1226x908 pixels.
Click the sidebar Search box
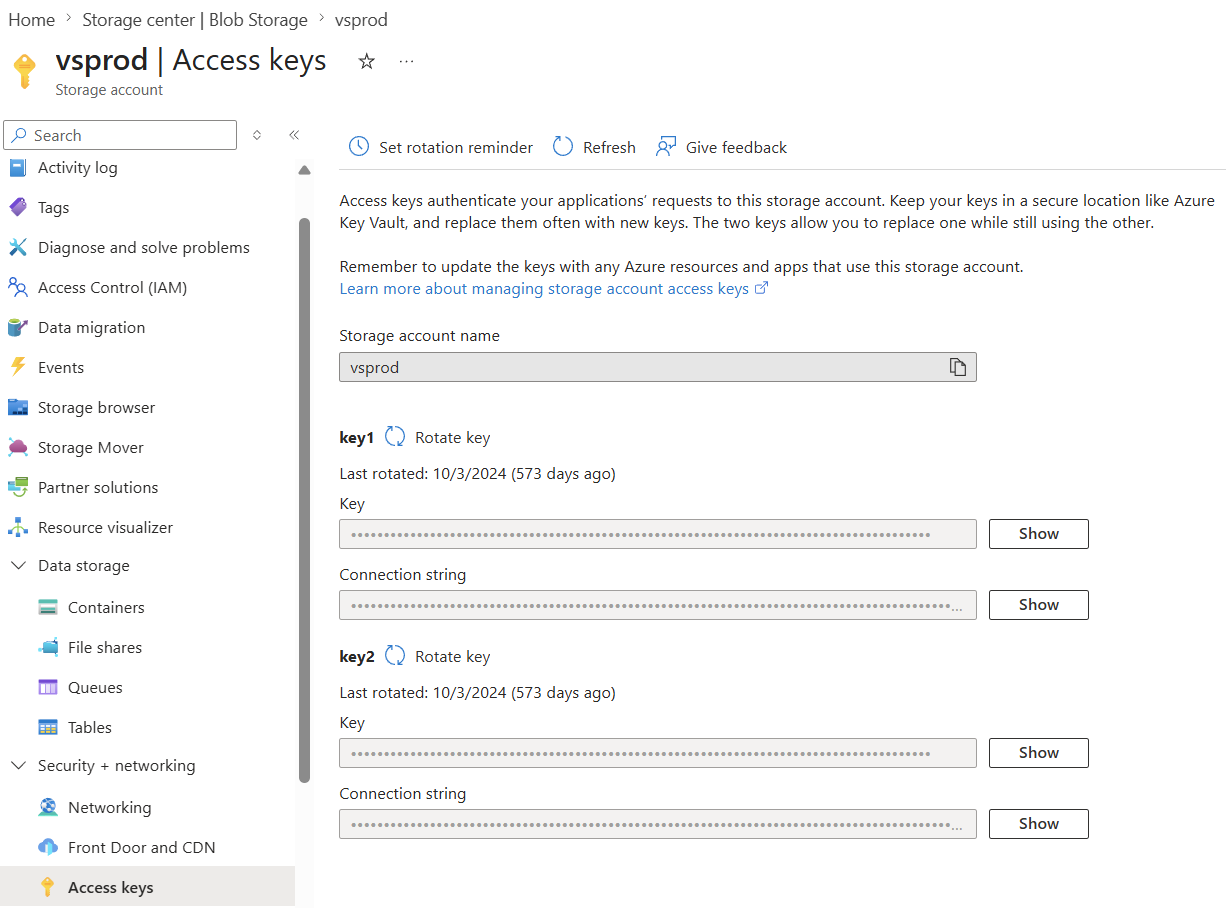pos(120,135)
